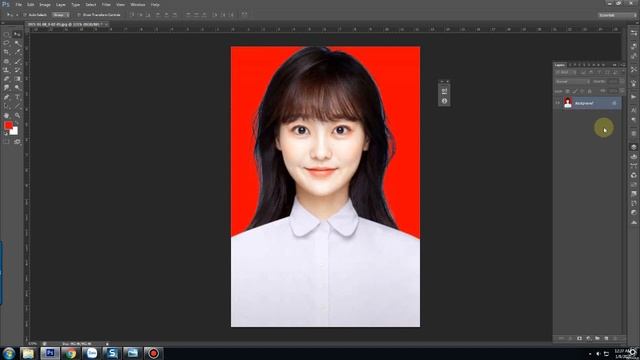Screen dimensions: 640x360
Task: Select the Gradient tool
Action: tap(17, 79)
